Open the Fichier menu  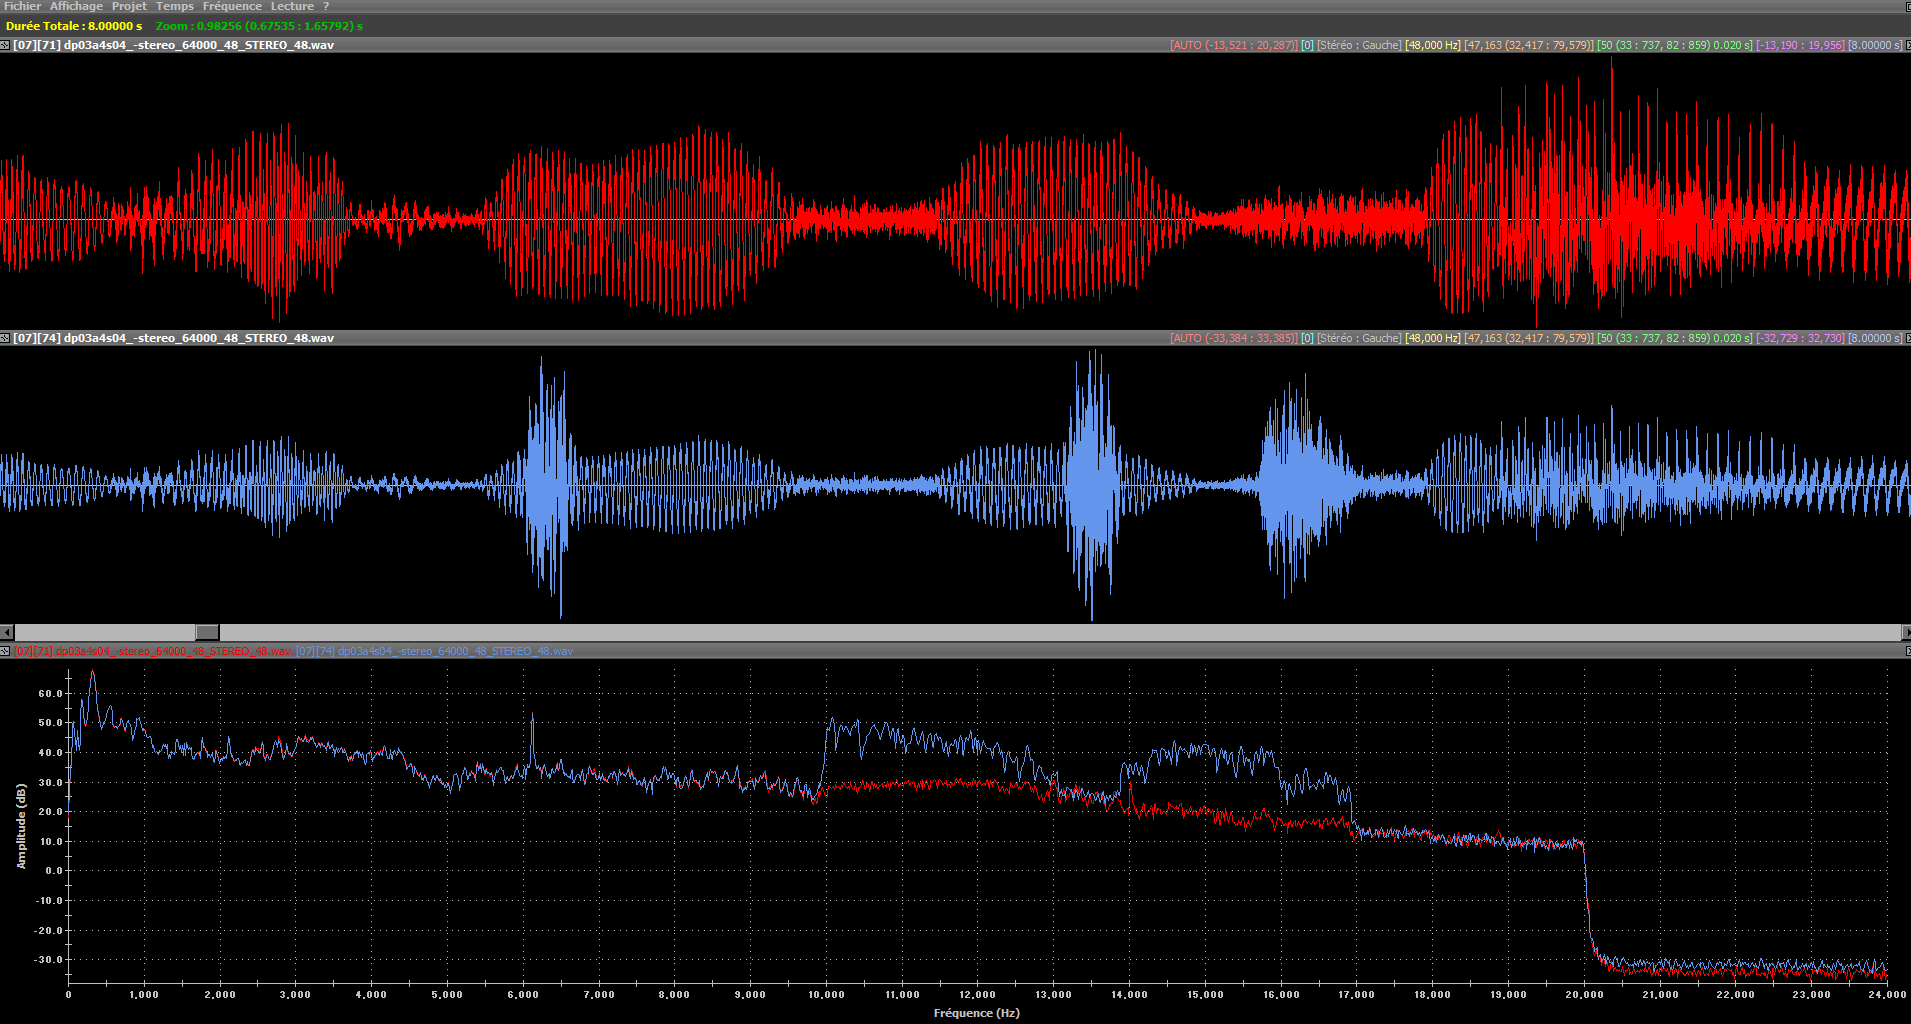coord(22,6)
